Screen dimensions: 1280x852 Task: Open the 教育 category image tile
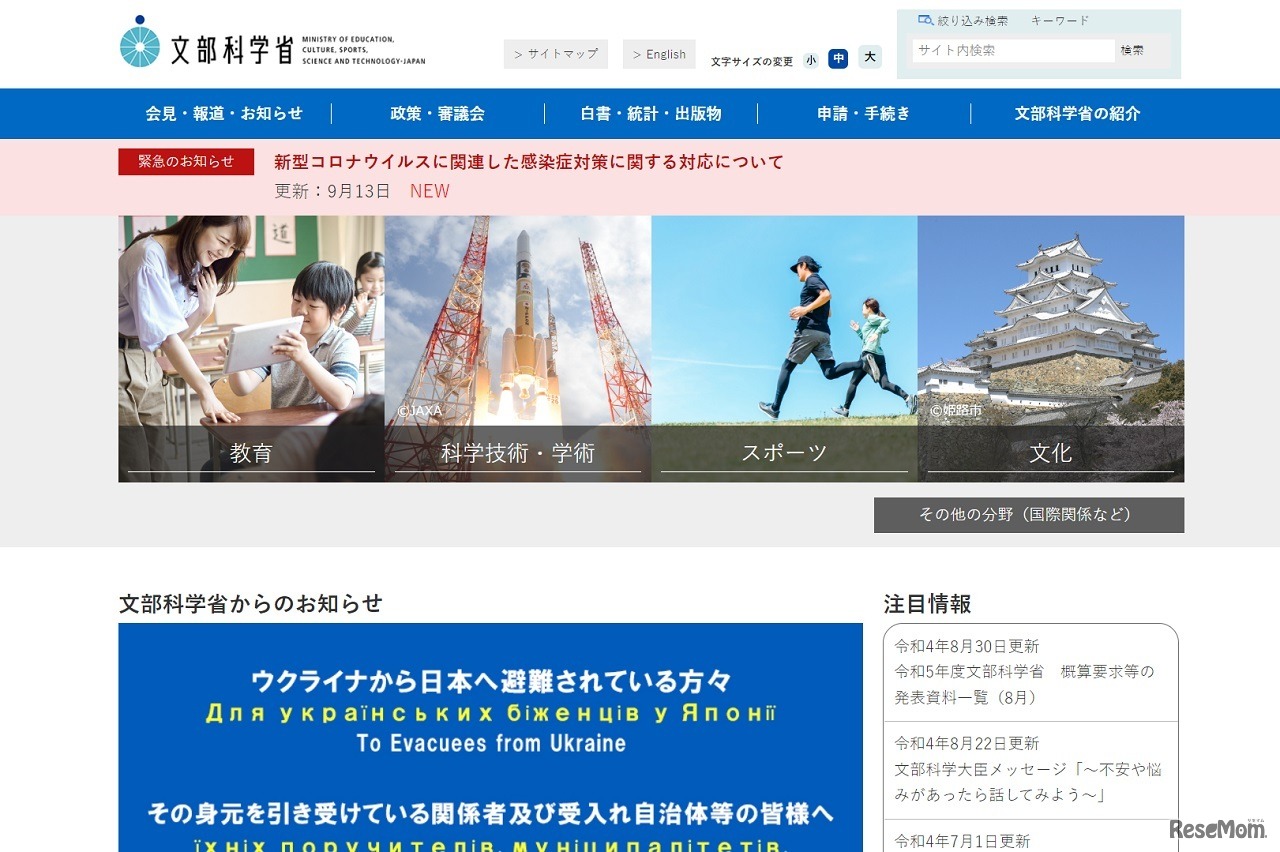[x=251, y=349]
